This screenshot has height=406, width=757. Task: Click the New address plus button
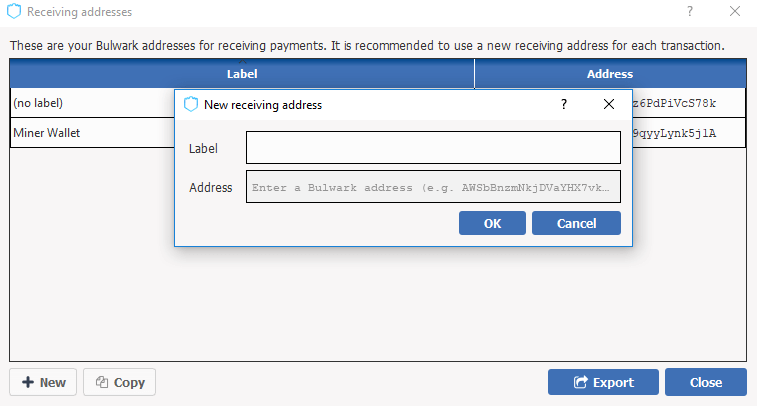coord(44,382)
